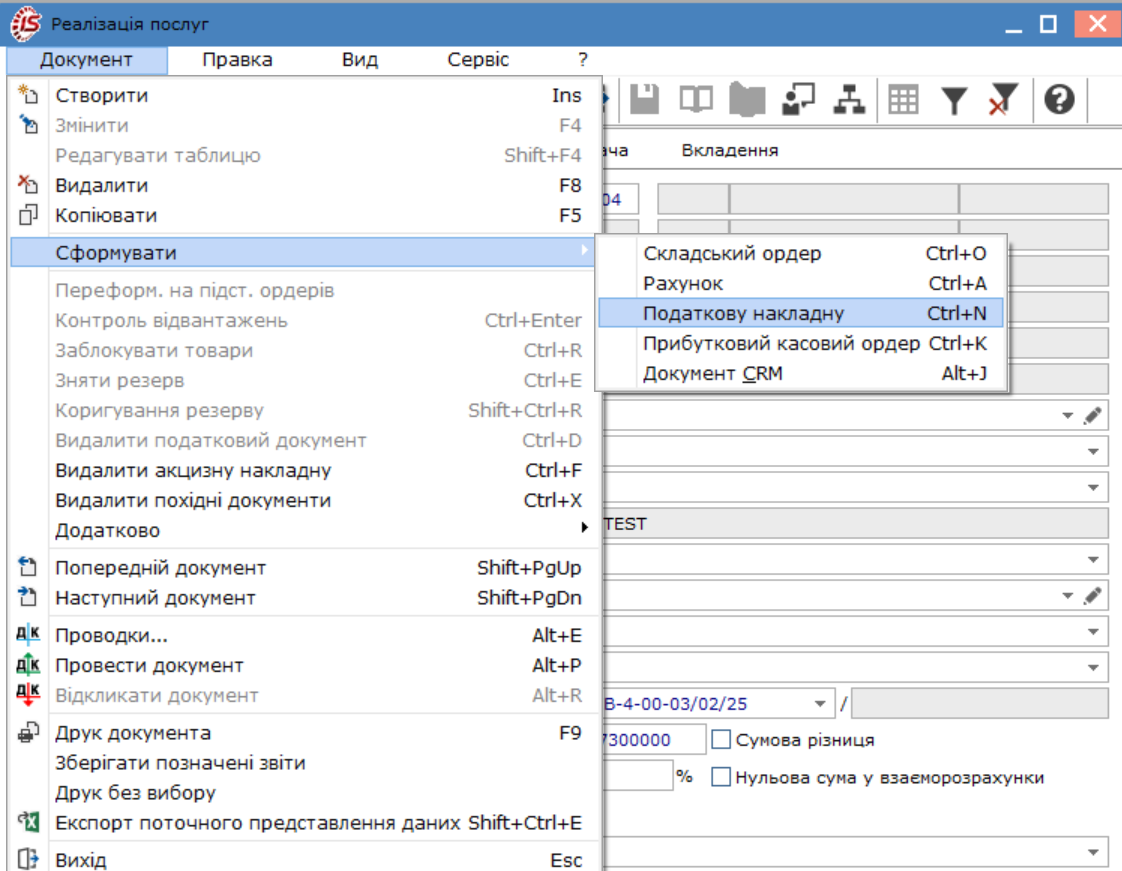Click the pencil edit icon in the field above TEST
1122x871 pixels.
click(1092, 415)
